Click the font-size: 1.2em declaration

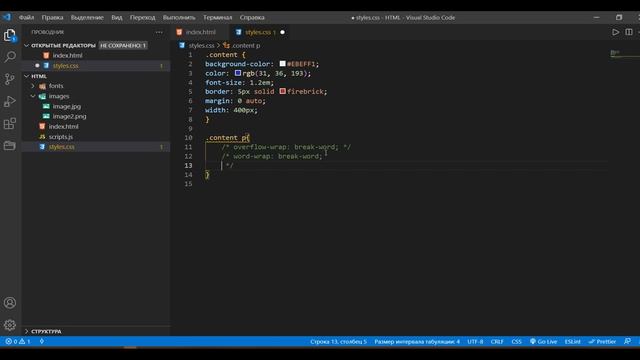point(240,82)
